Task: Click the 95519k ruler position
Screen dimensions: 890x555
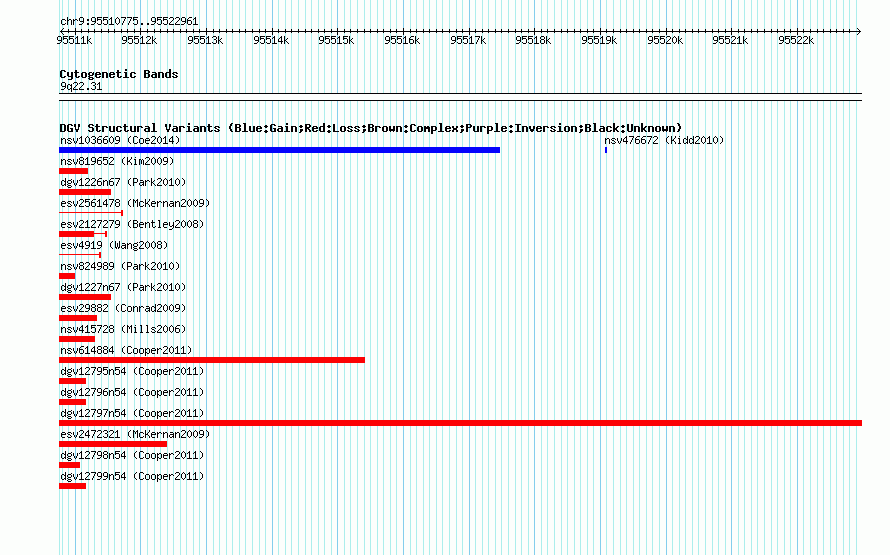Action: (x=599, y=40)
